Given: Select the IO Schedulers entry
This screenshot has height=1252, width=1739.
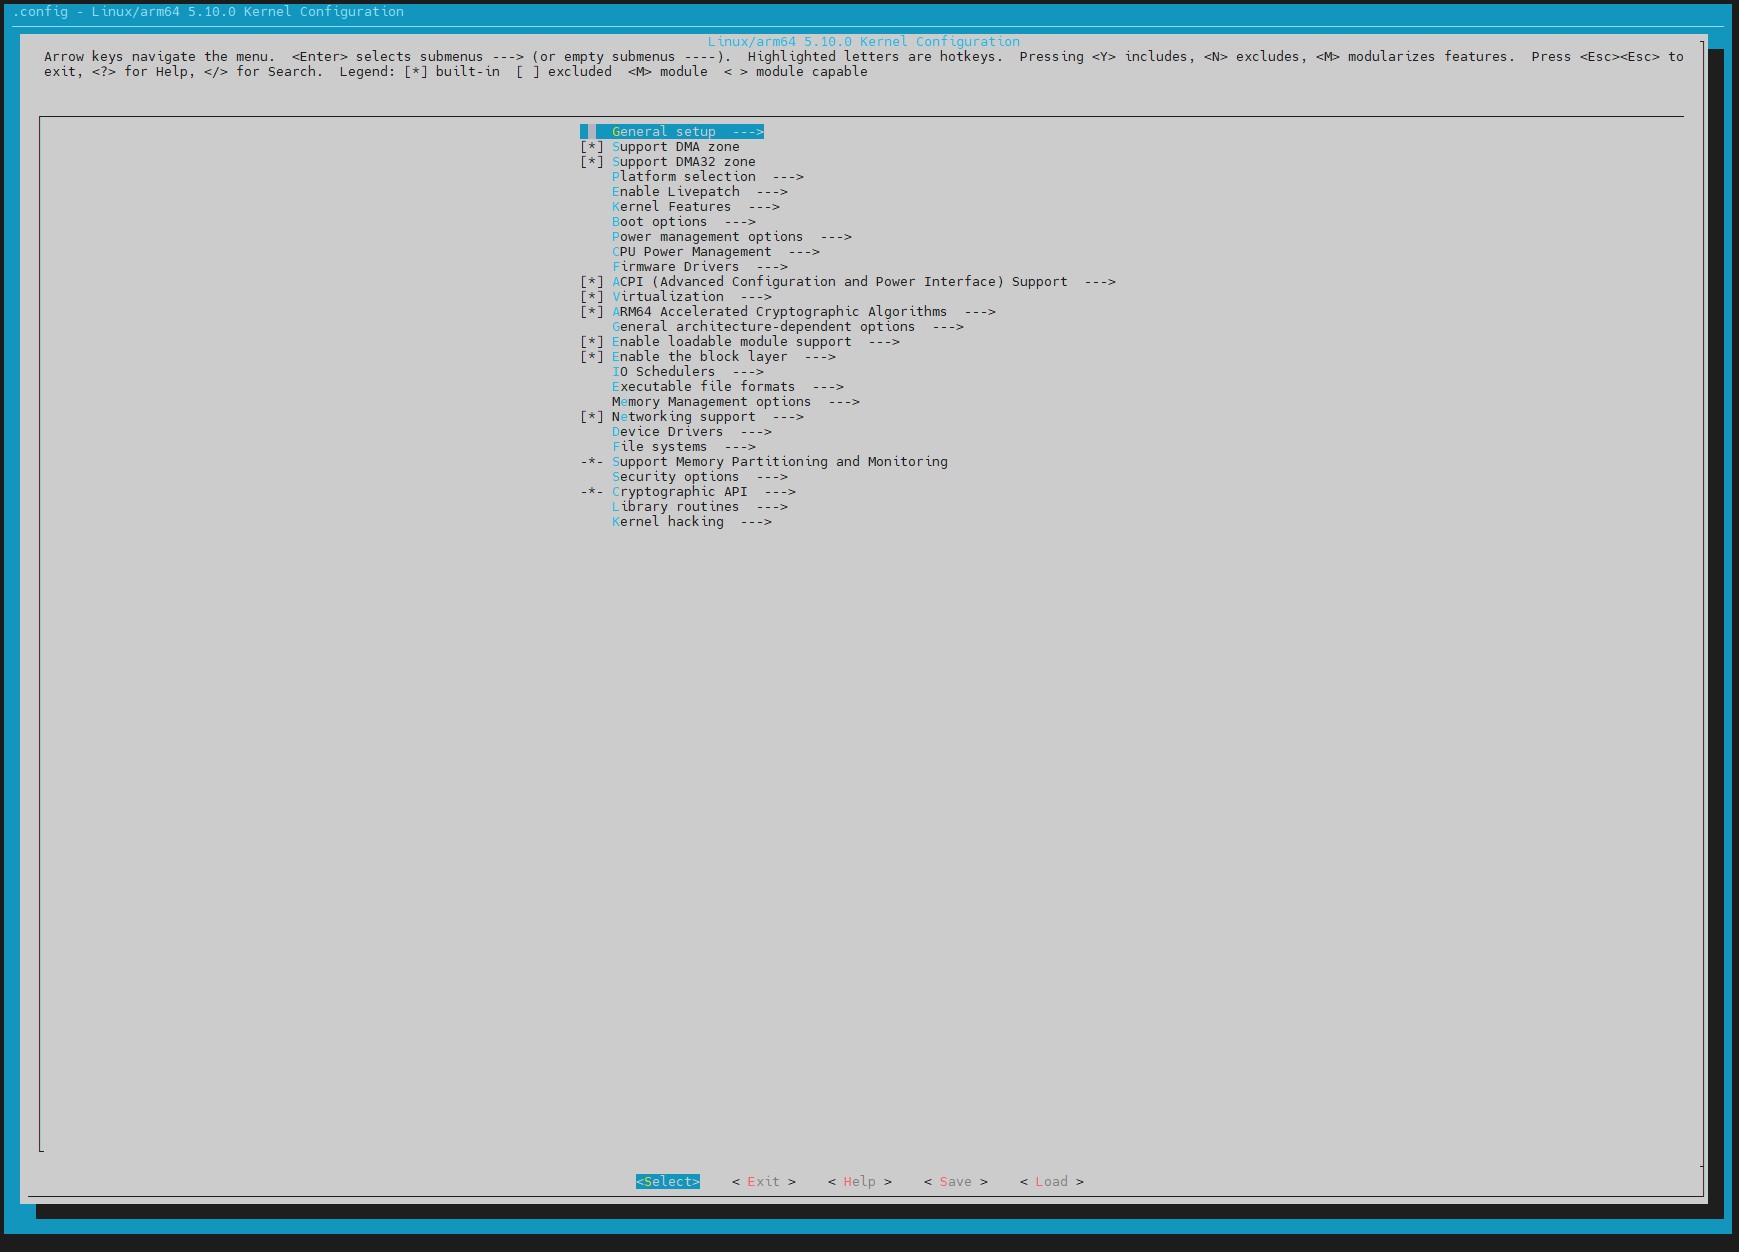Looking at the screenshot, I should [x=688, y=372].
